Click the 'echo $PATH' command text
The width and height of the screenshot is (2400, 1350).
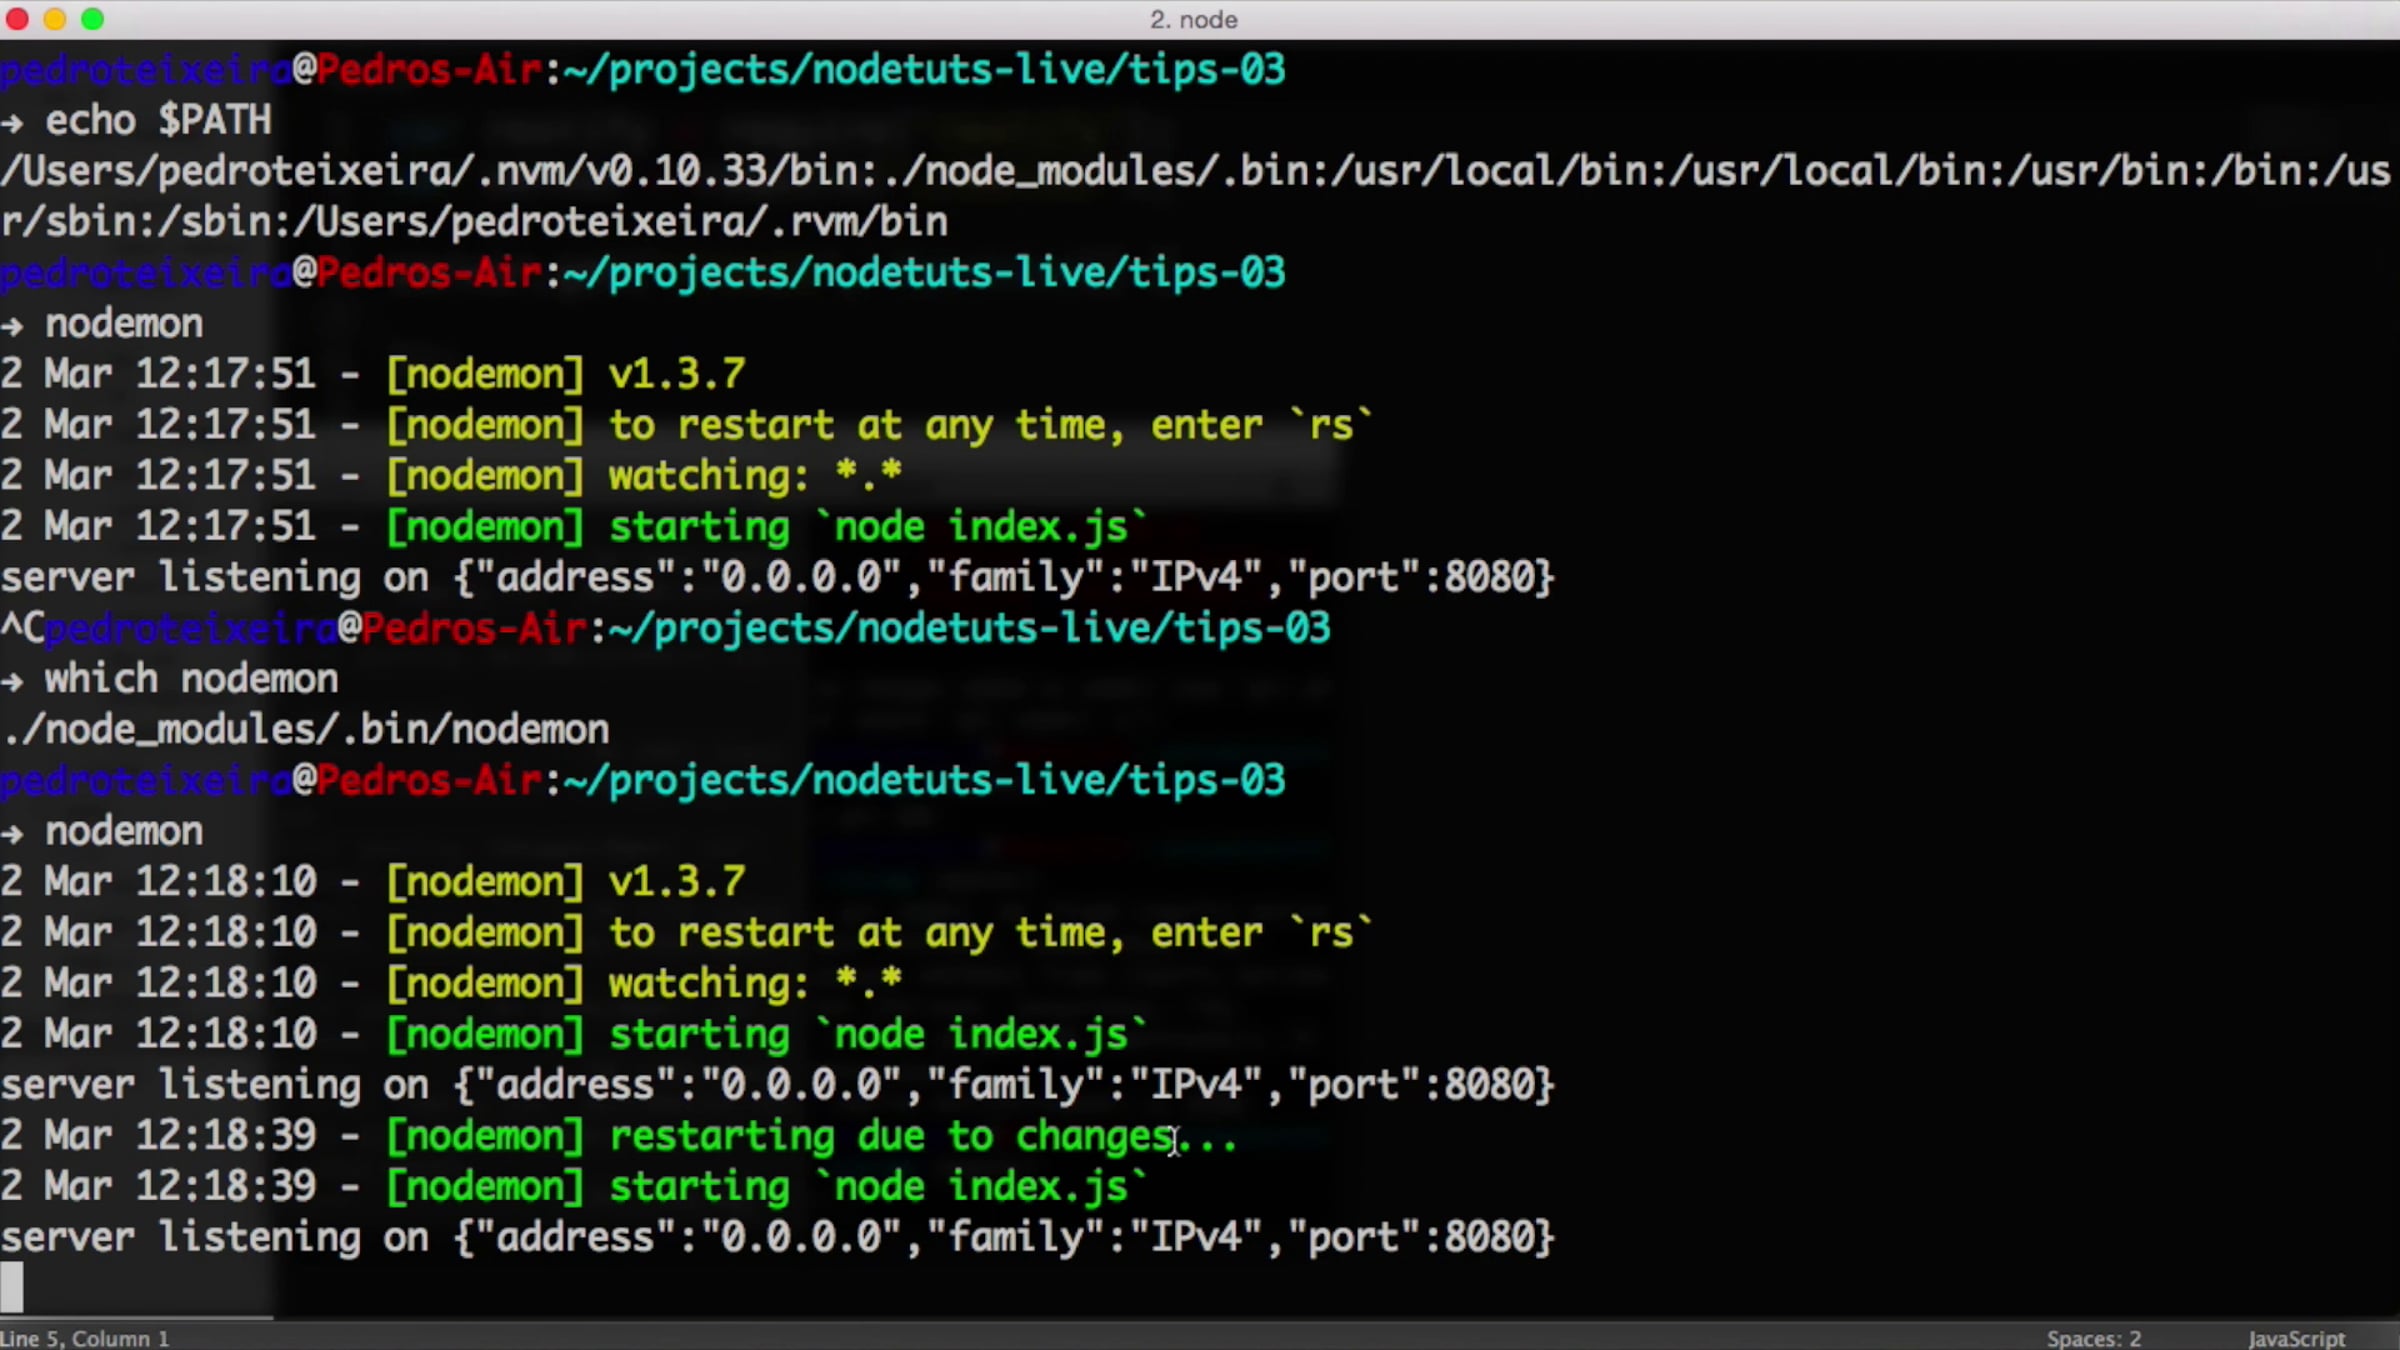[158, 121]
